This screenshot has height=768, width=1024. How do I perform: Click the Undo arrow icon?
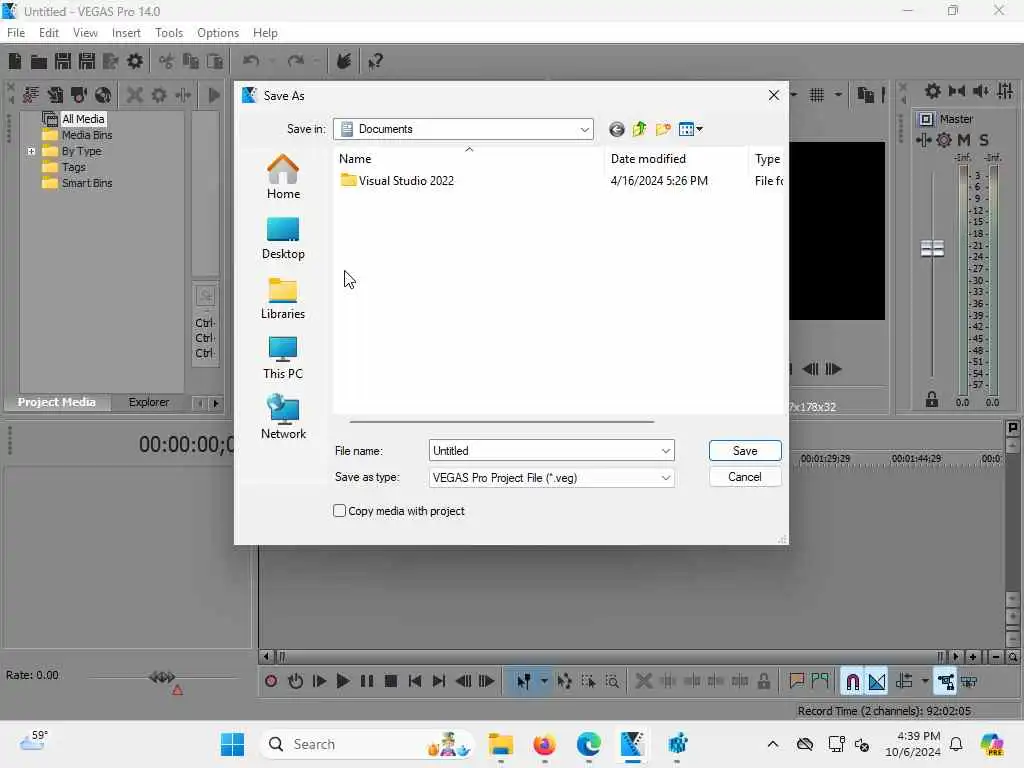point(251,61)
